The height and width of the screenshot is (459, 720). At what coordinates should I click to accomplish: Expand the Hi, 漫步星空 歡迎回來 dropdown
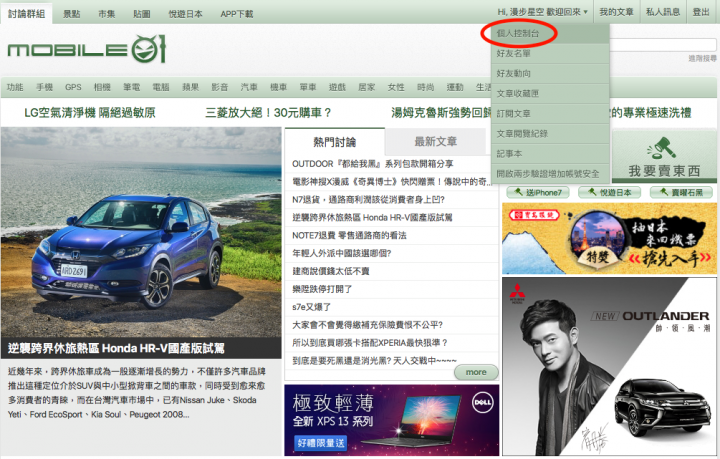[x=543, y=12]
